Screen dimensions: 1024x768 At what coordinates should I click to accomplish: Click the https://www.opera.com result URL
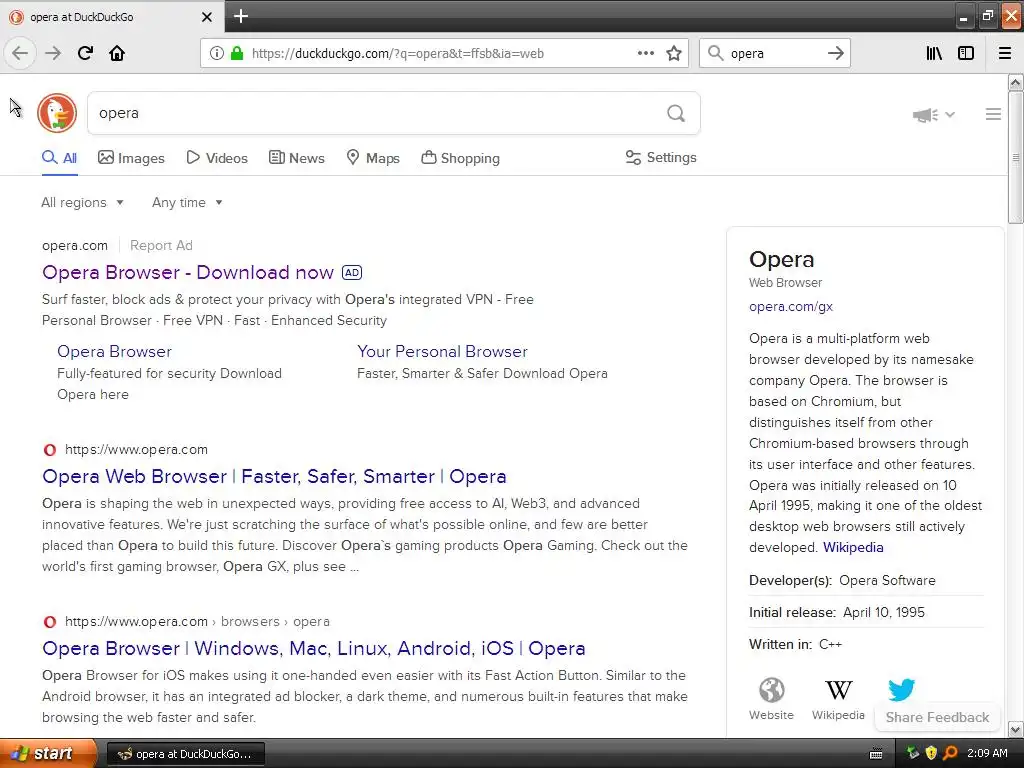[136, 449]
